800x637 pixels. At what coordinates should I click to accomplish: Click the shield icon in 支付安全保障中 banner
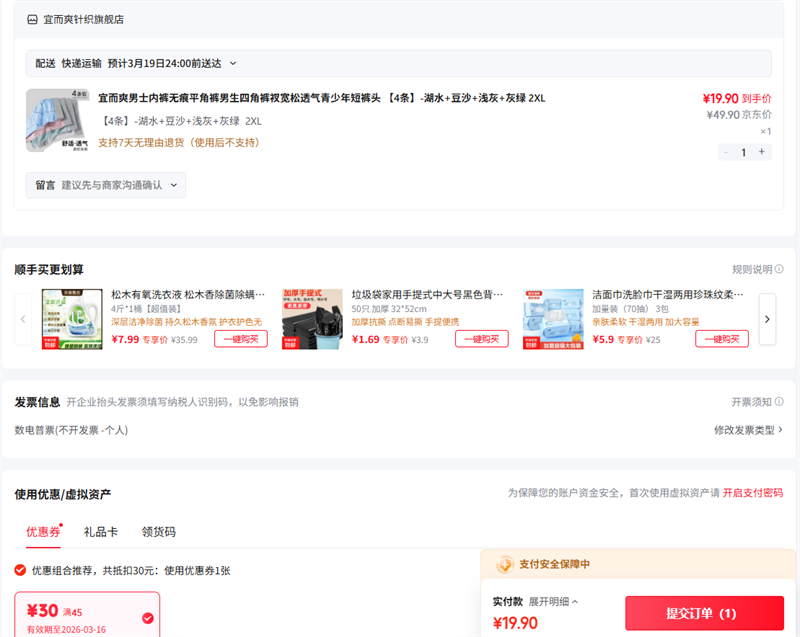(x=505, y=564)
